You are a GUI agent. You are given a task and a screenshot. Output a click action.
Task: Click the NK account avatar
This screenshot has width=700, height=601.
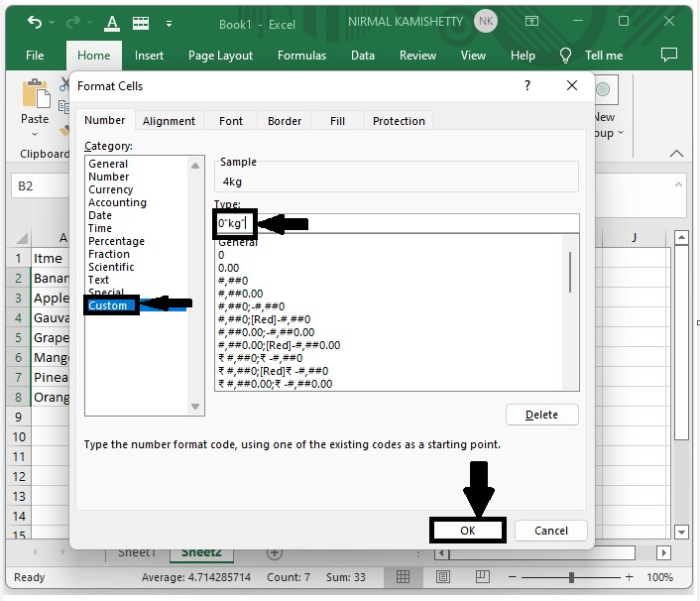[486, 21]
